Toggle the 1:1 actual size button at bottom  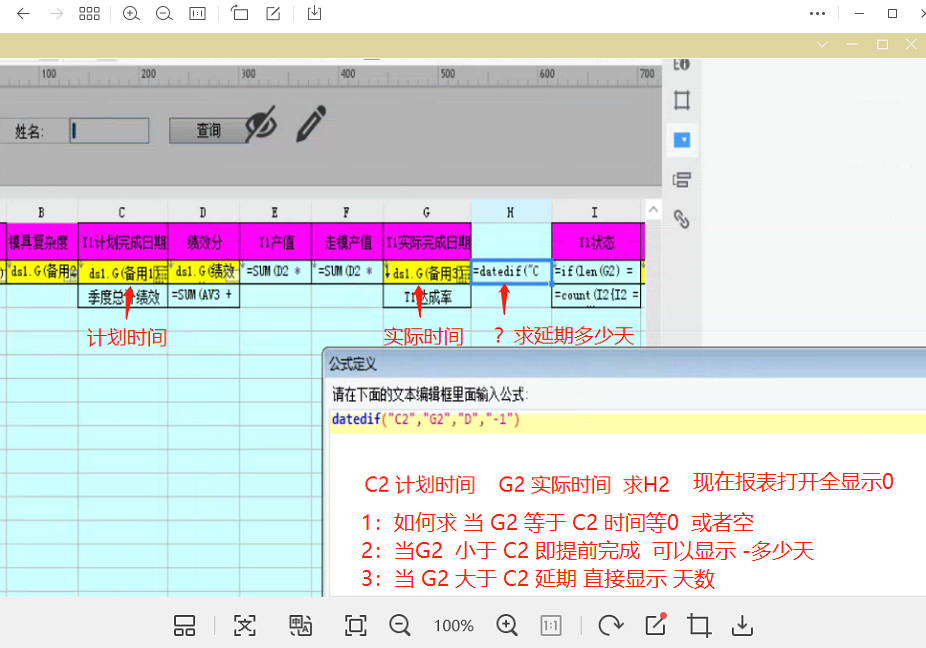point(551,626)
